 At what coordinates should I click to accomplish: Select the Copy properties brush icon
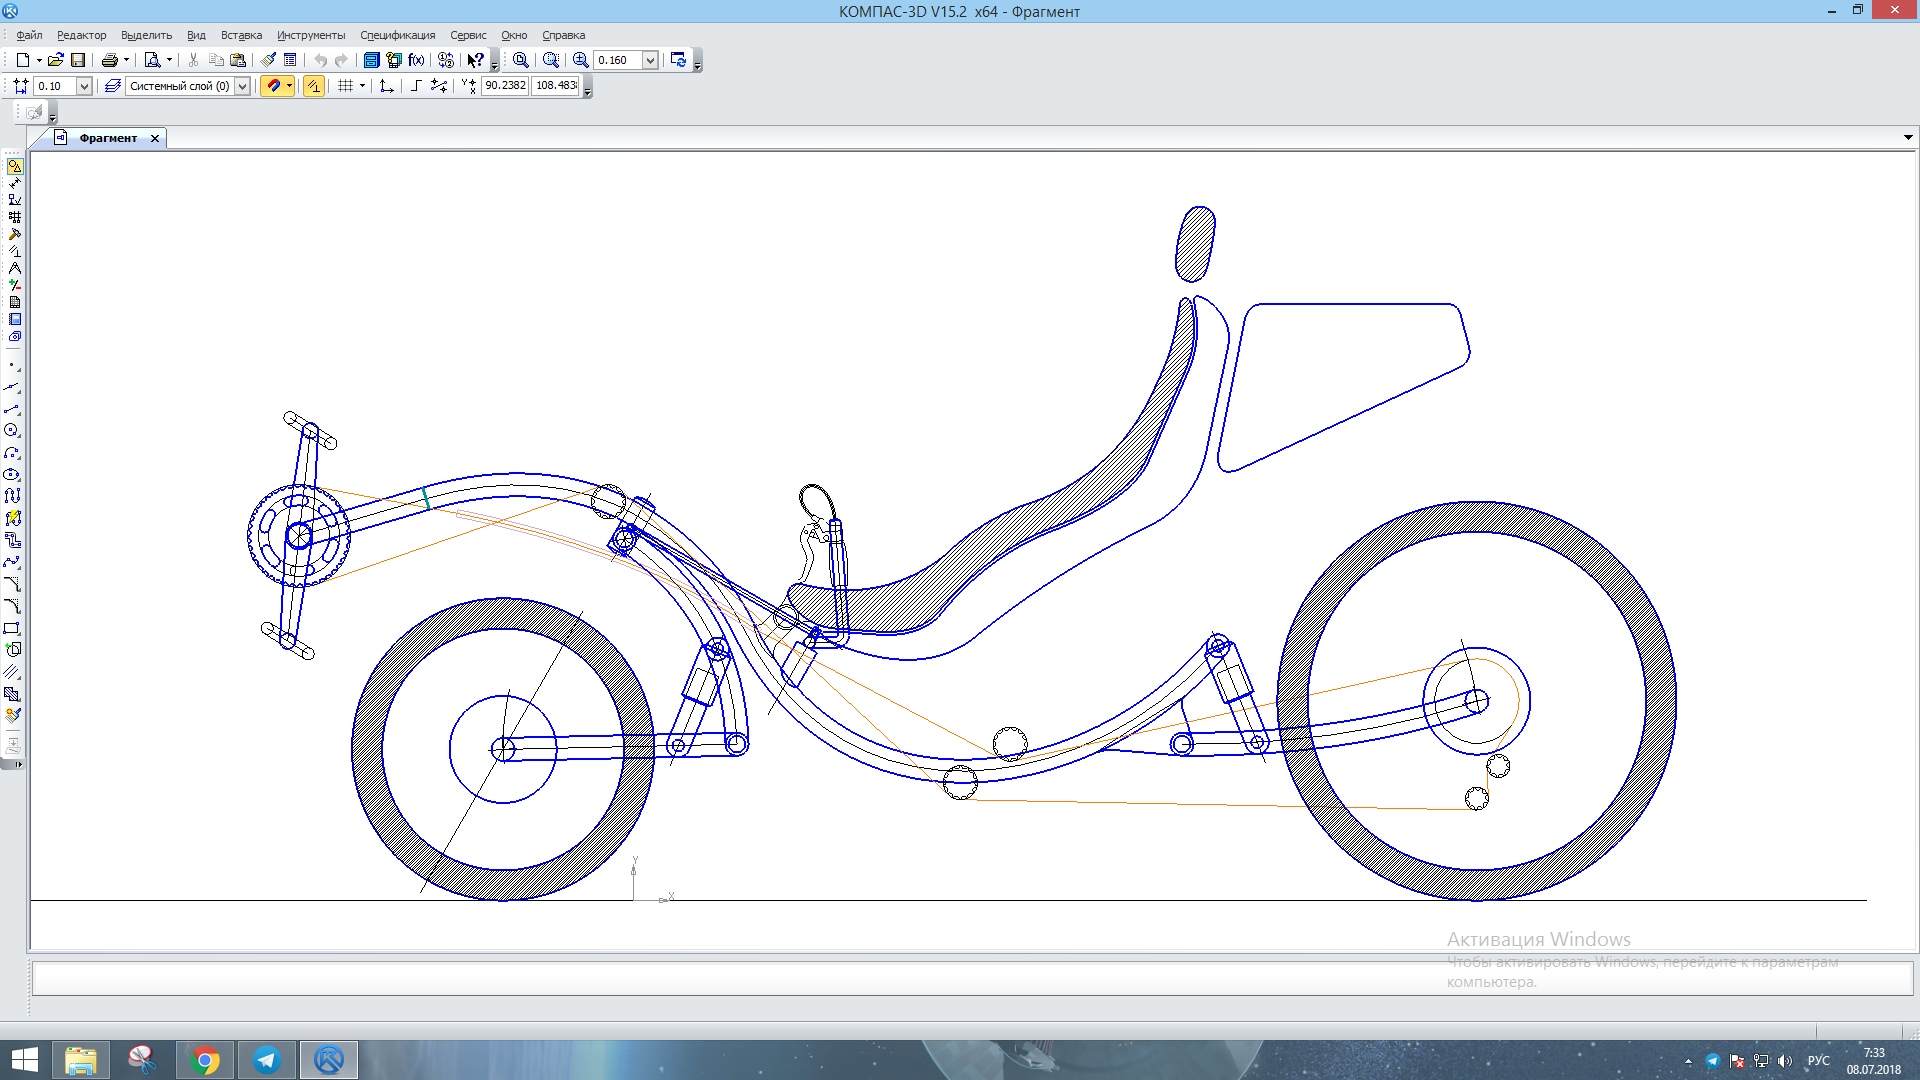[x=268, y=60]
